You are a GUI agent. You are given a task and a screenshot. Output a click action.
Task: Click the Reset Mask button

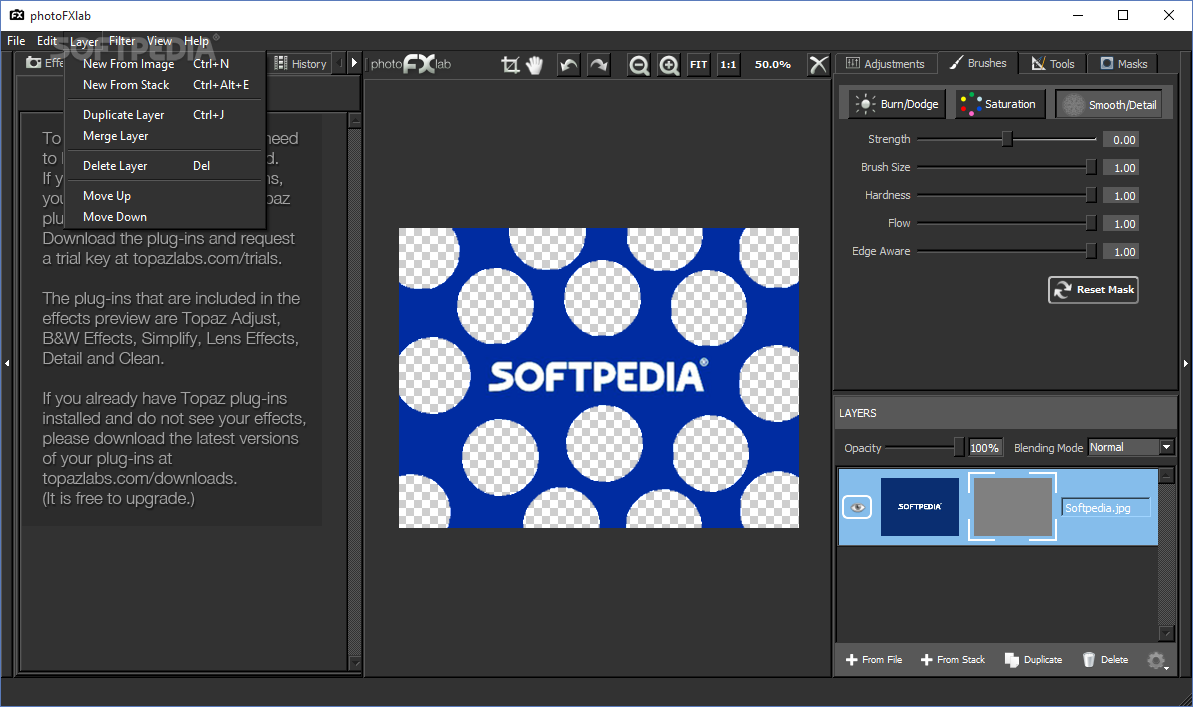coord(1093,290)
